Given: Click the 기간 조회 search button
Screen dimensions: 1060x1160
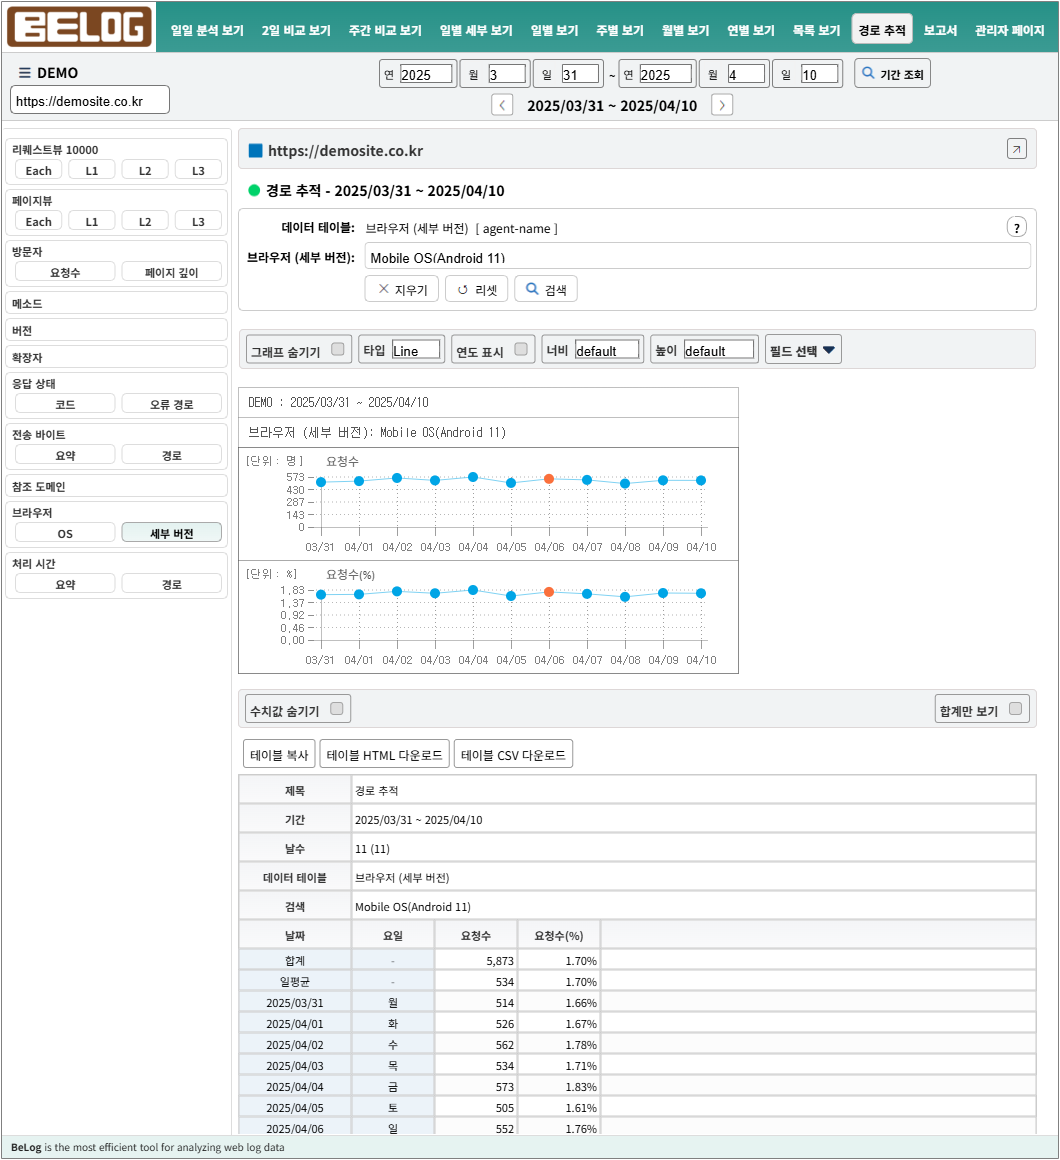Looking at the screenshot, I should pos(892,74).
